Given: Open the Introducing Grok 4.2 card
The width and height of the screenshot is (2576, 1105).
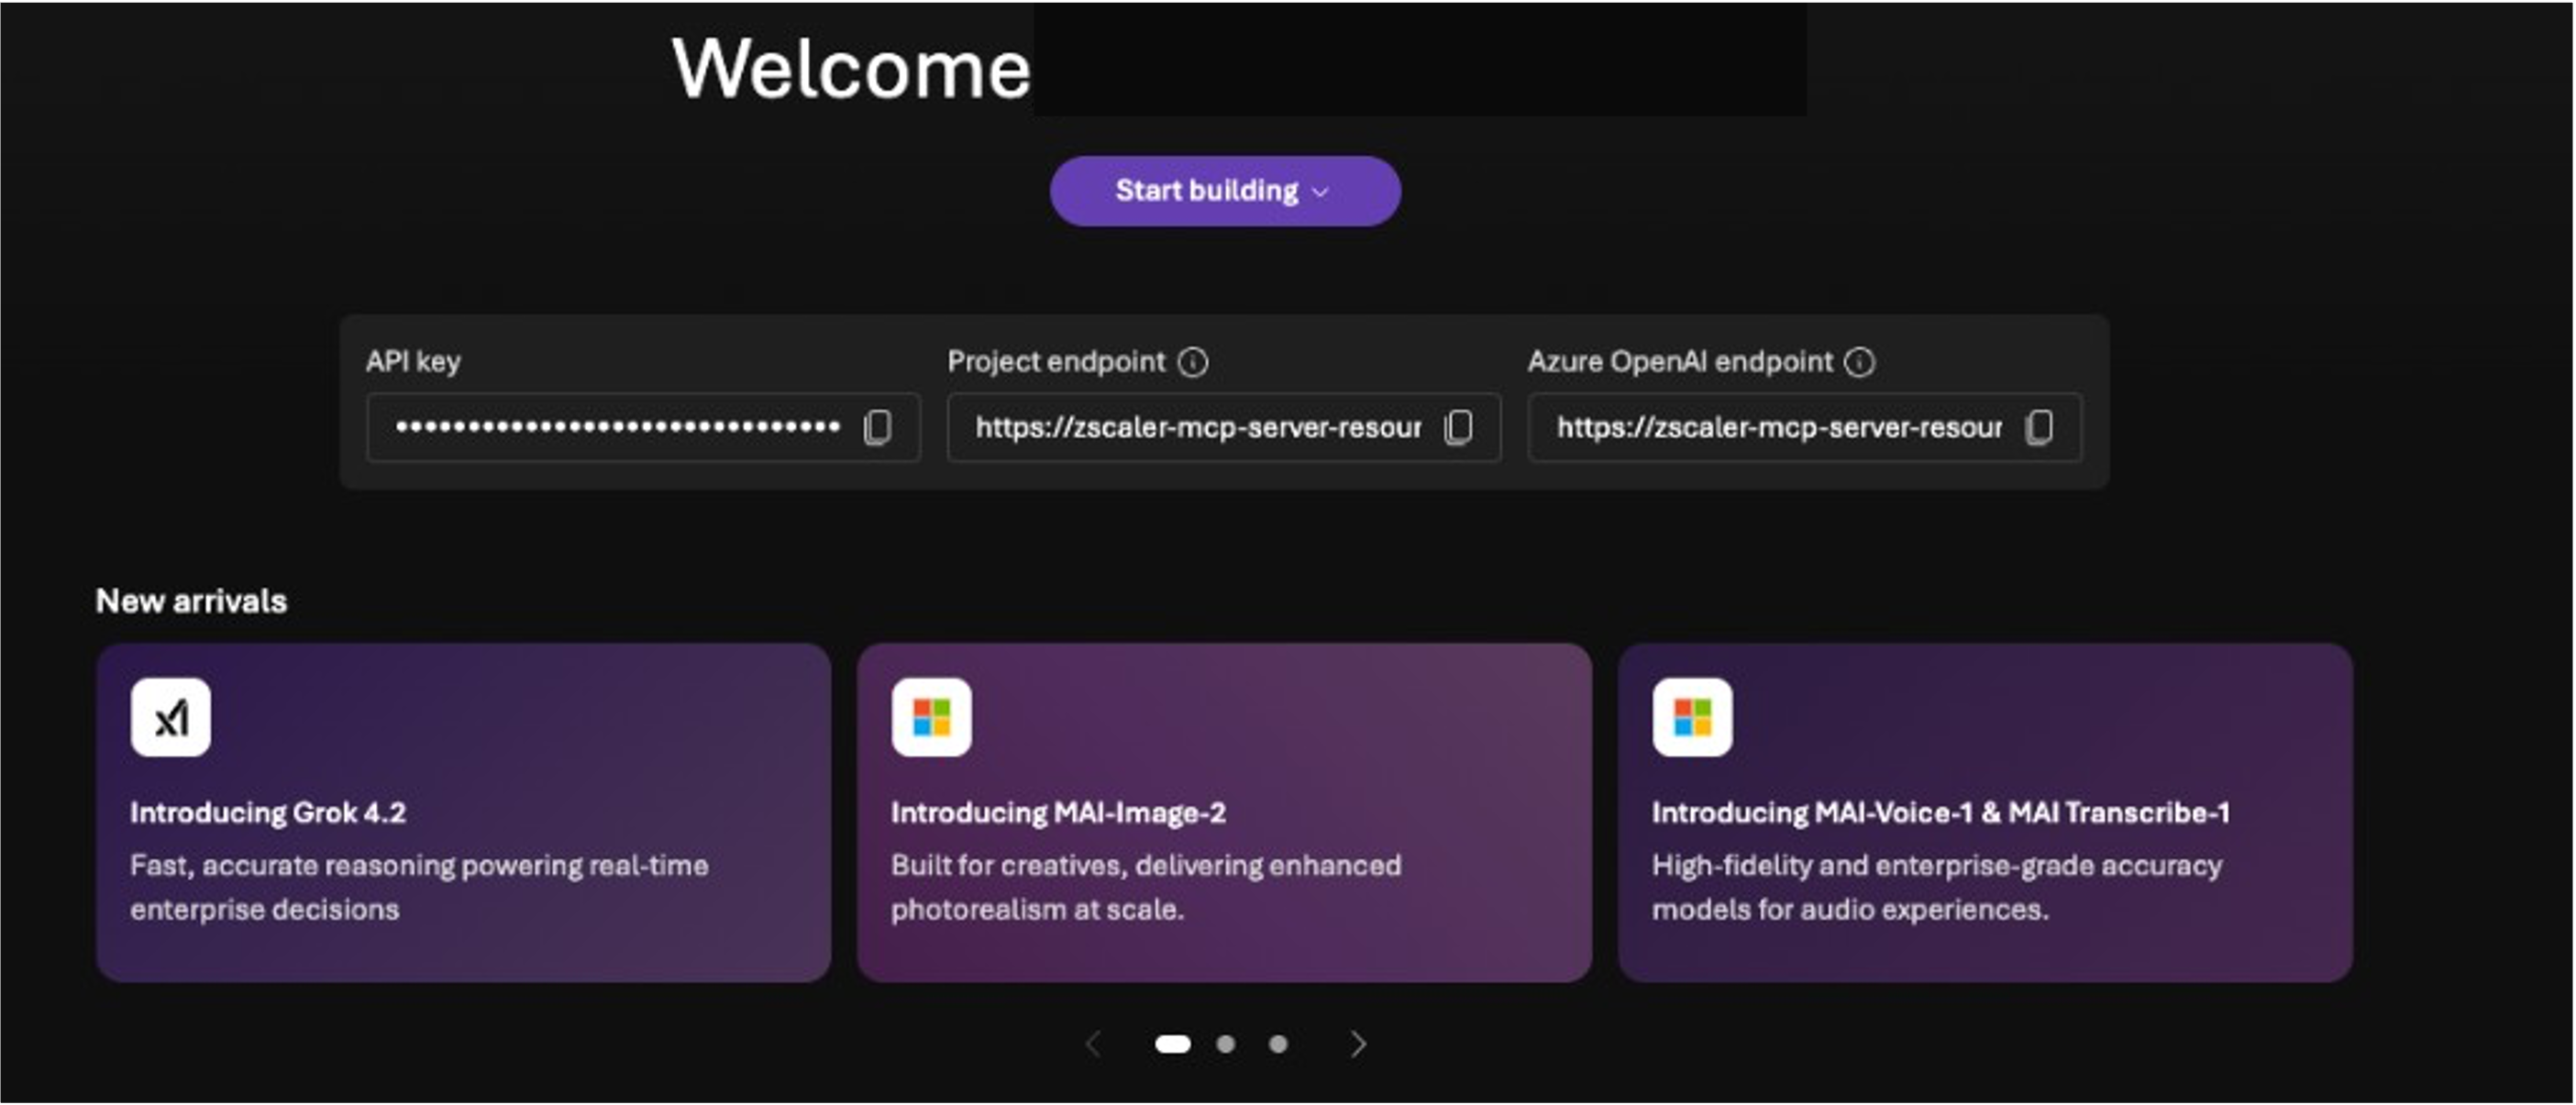Looking at the screenshot, I should 464,812.
